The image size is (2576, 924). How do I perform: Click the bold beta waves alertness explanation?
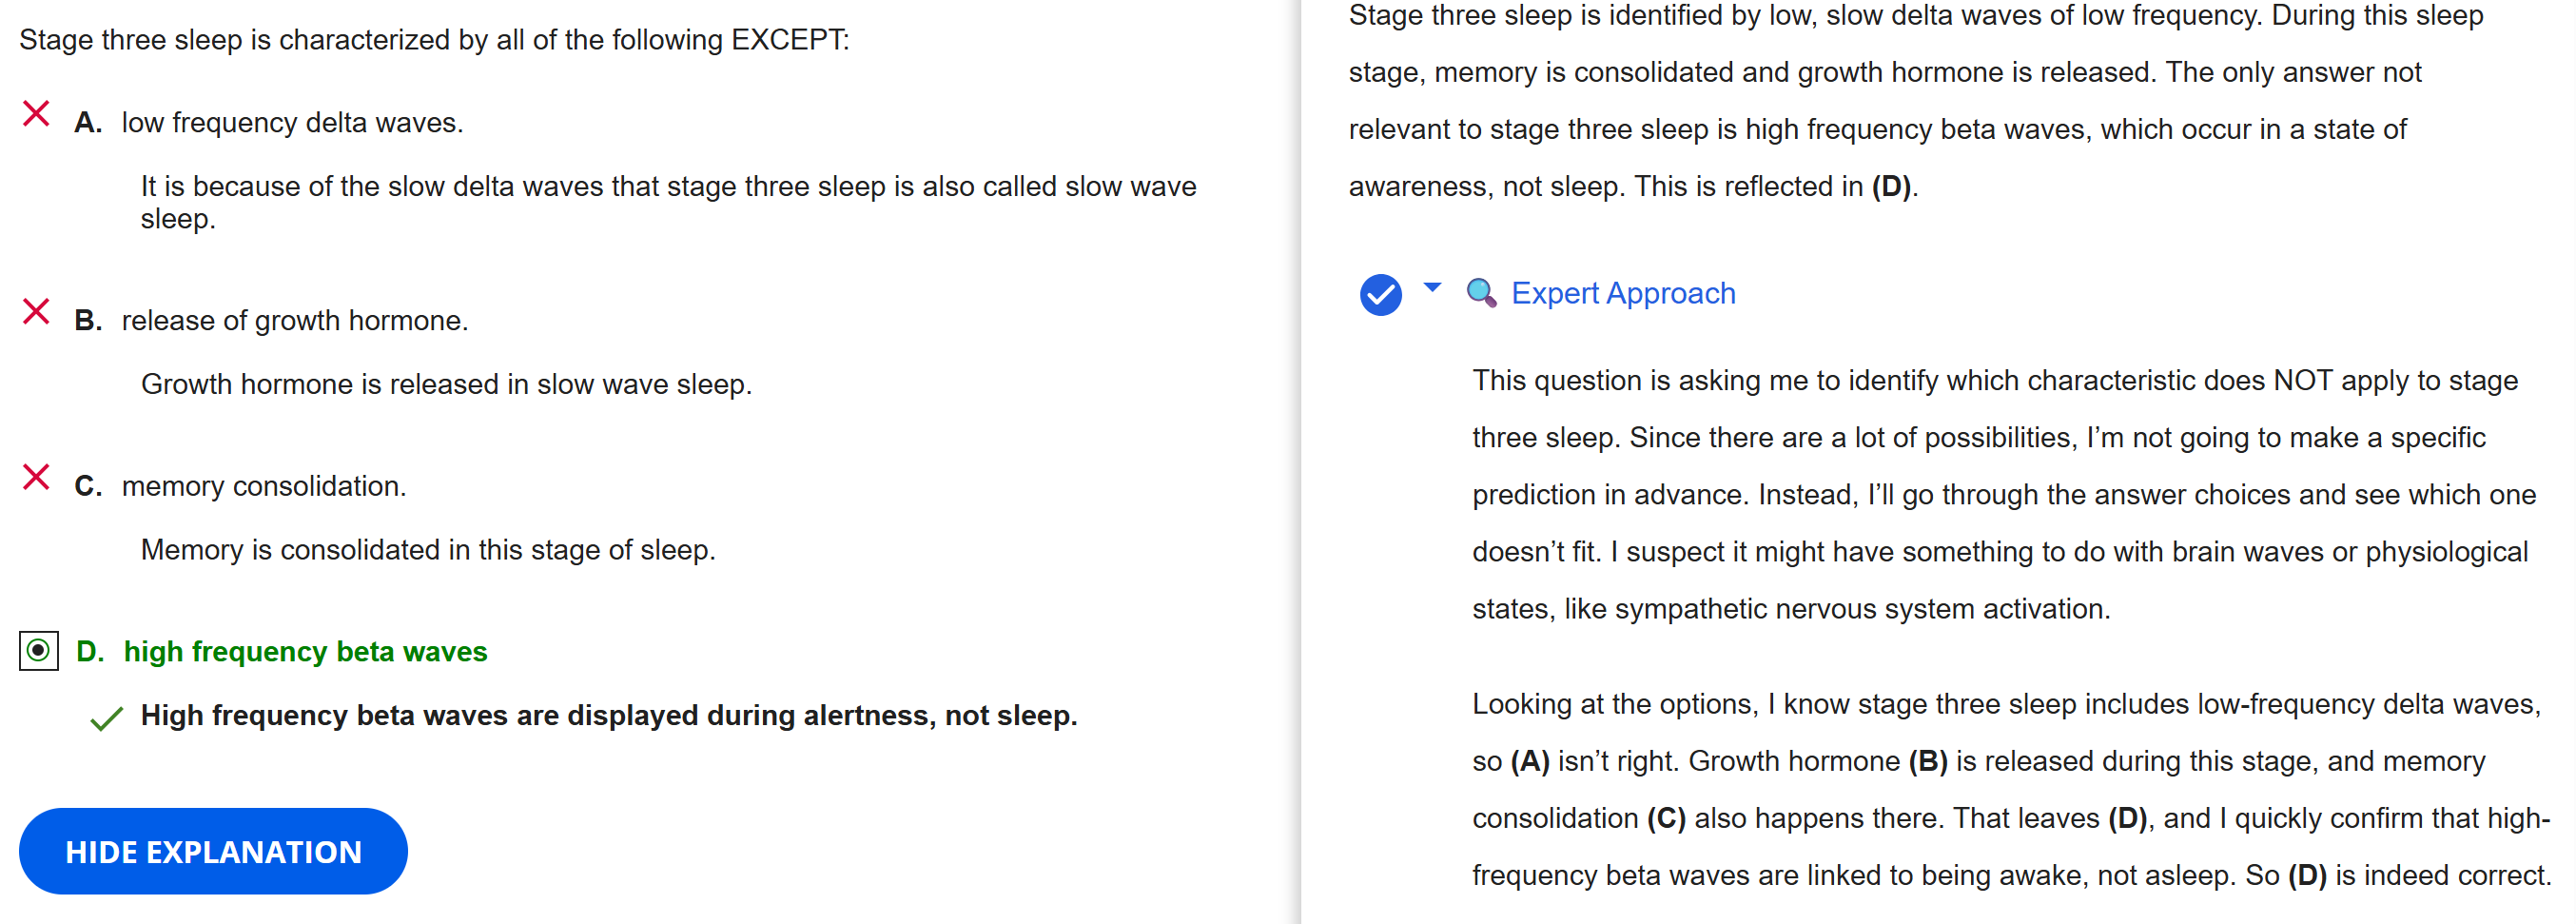608,716
